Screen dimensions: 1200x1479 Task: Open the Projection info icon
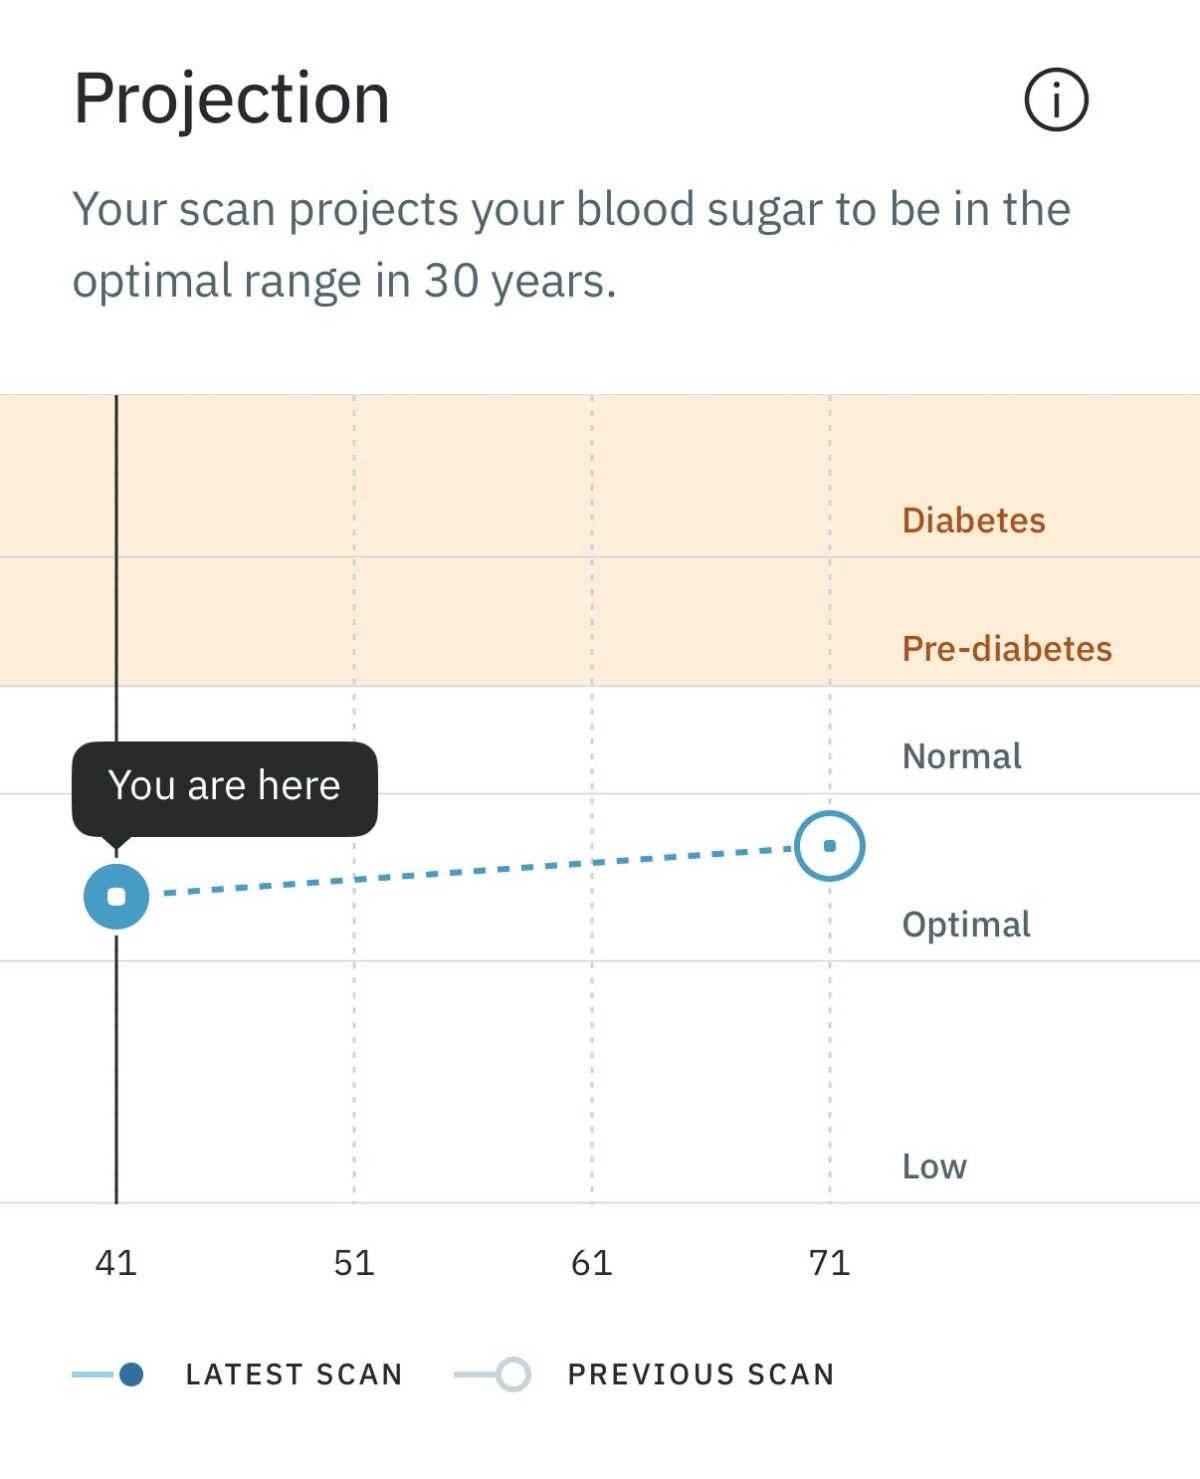tap(1056, 99)
